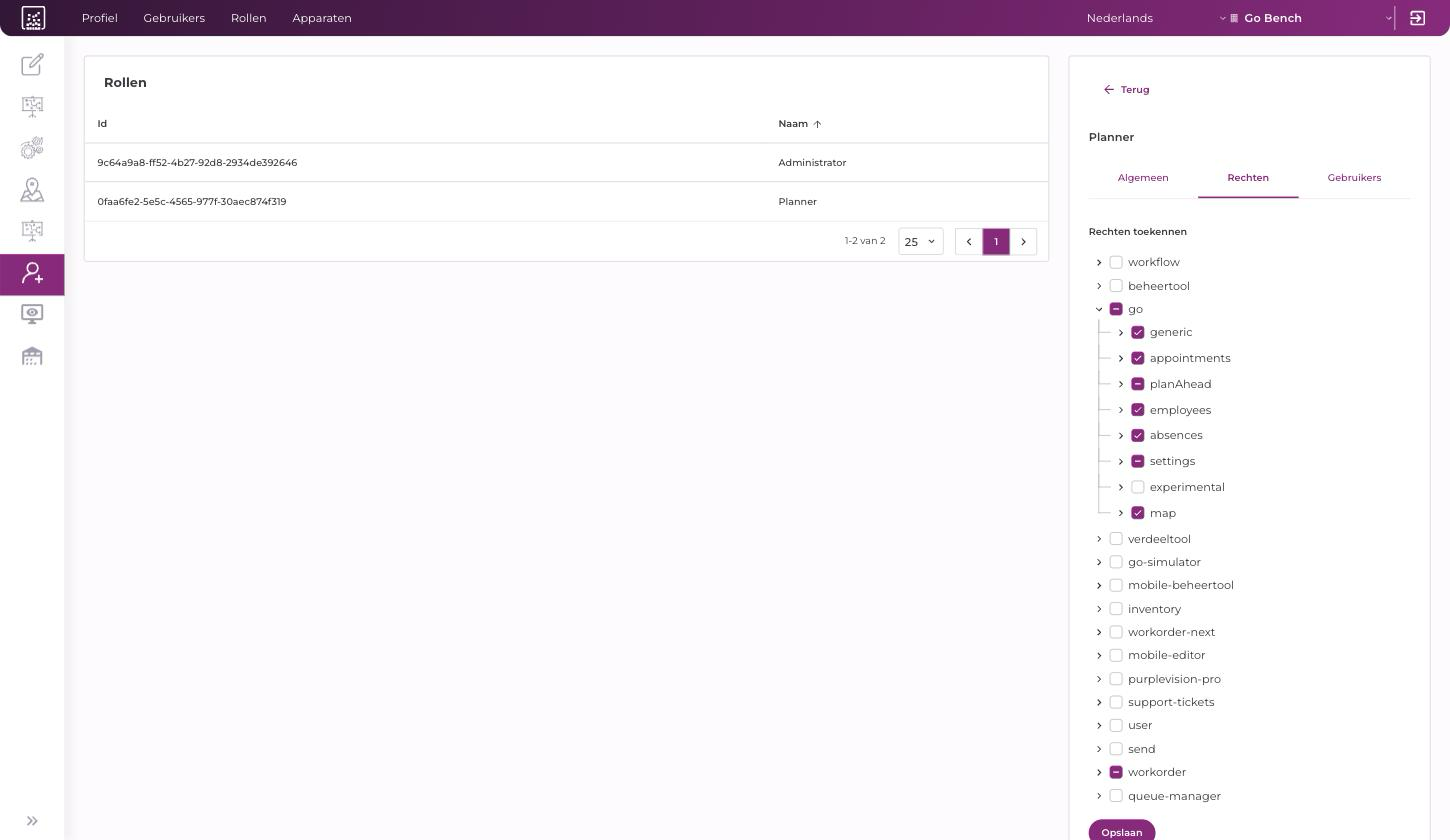Open the planning board icon just above the add-user icon

pos(32,231)
